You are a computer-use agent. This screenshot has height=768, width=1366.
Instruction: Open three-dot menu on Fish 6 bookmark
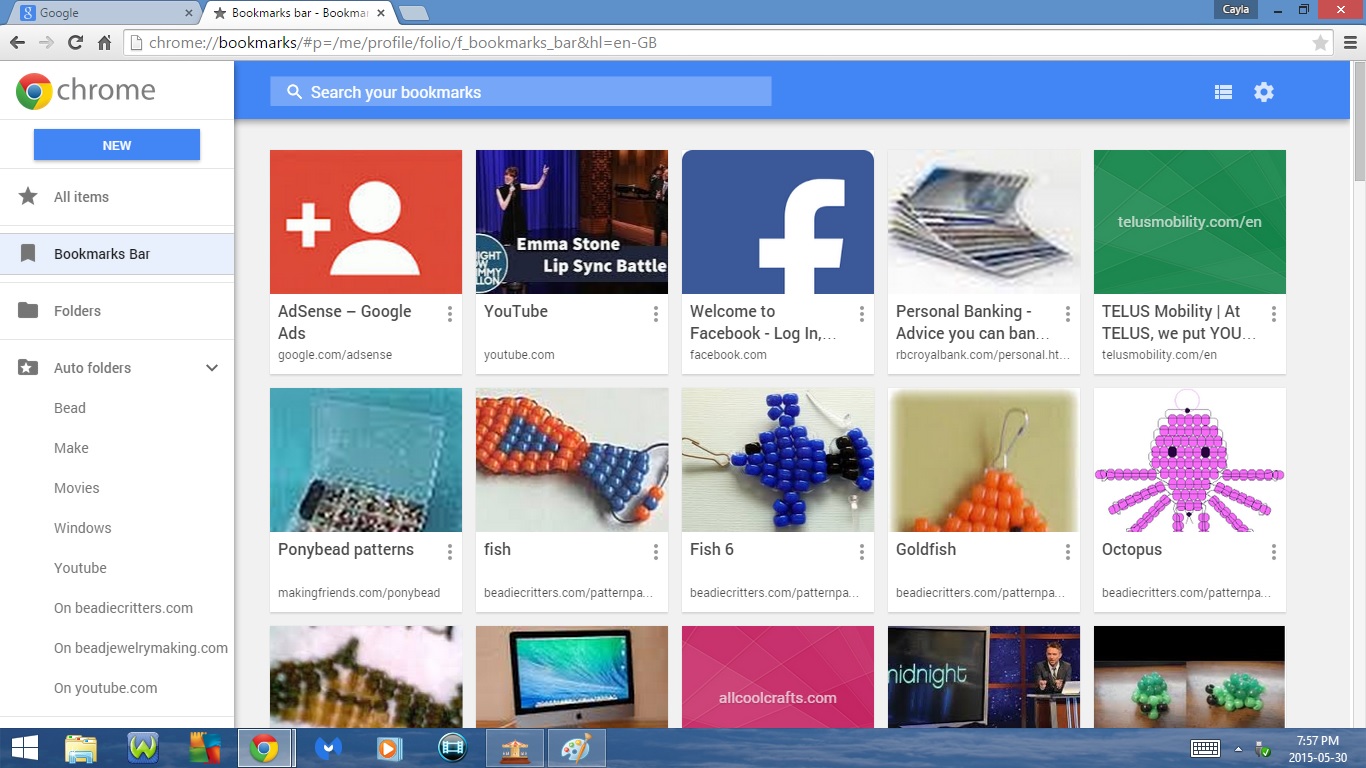(x=862, y=552)
